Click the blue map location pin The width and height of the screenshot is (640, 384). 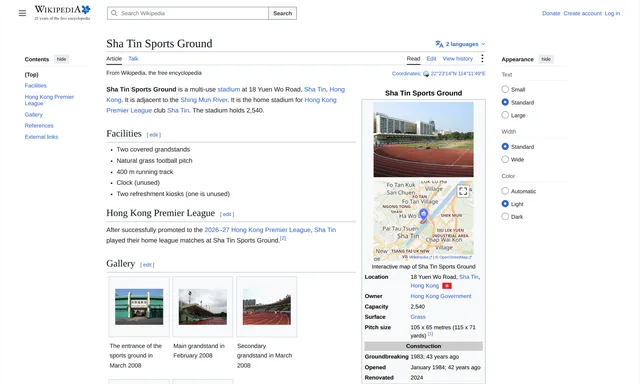(424, 214)
